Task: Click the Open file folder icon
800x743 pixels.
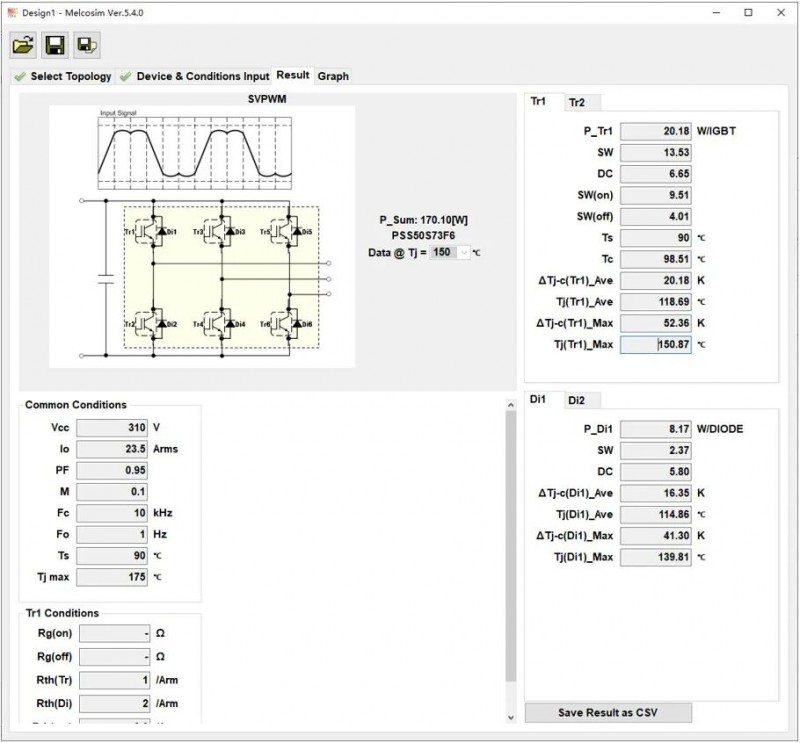Action: click(23, 44)
